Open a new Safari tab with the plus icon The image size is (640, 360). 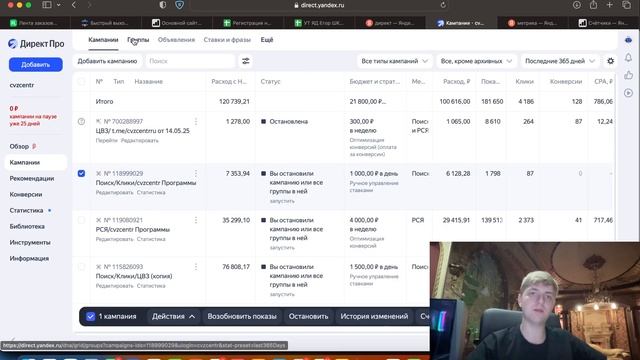click(609, 5)
